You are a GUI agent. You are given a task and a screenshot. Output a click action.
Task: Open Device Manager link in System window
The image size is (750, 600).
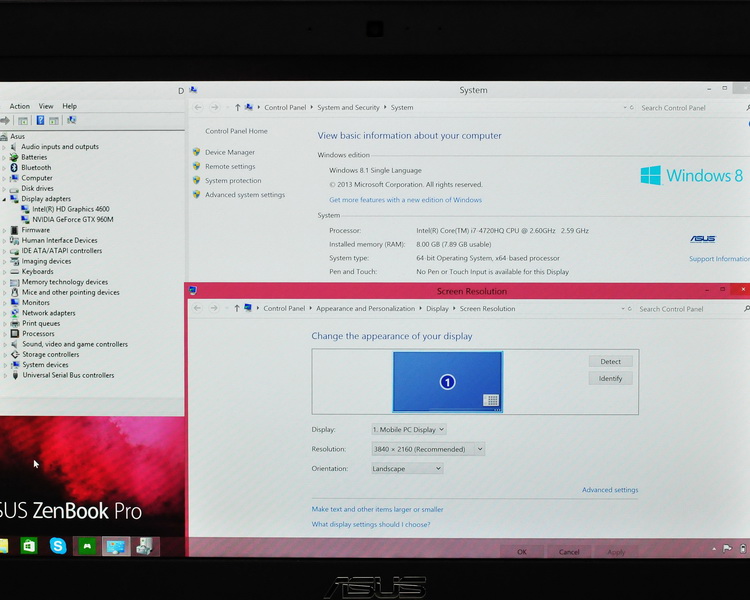(x=230, y=152)
